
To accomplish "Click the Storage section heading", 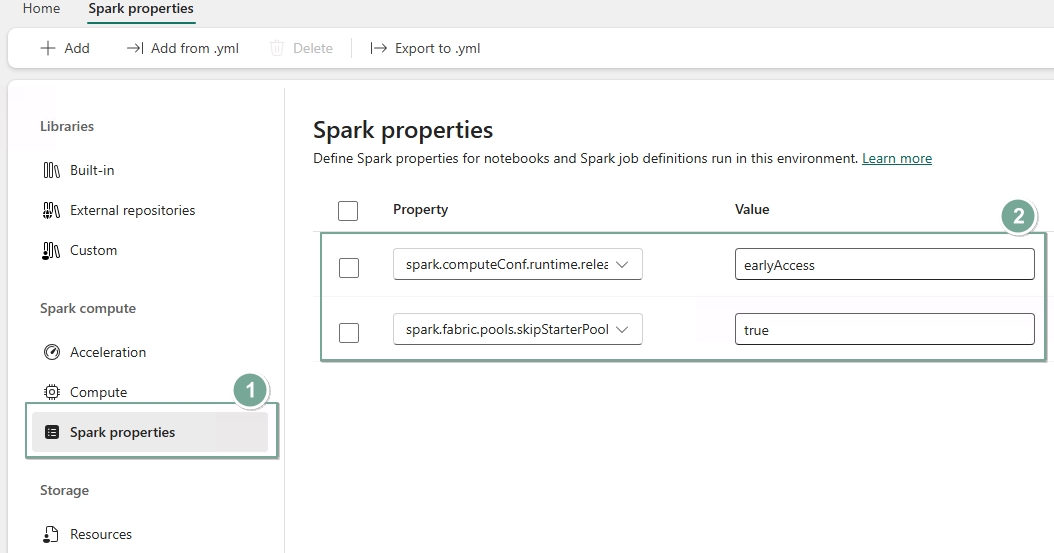I will click(x=64, y=491).
